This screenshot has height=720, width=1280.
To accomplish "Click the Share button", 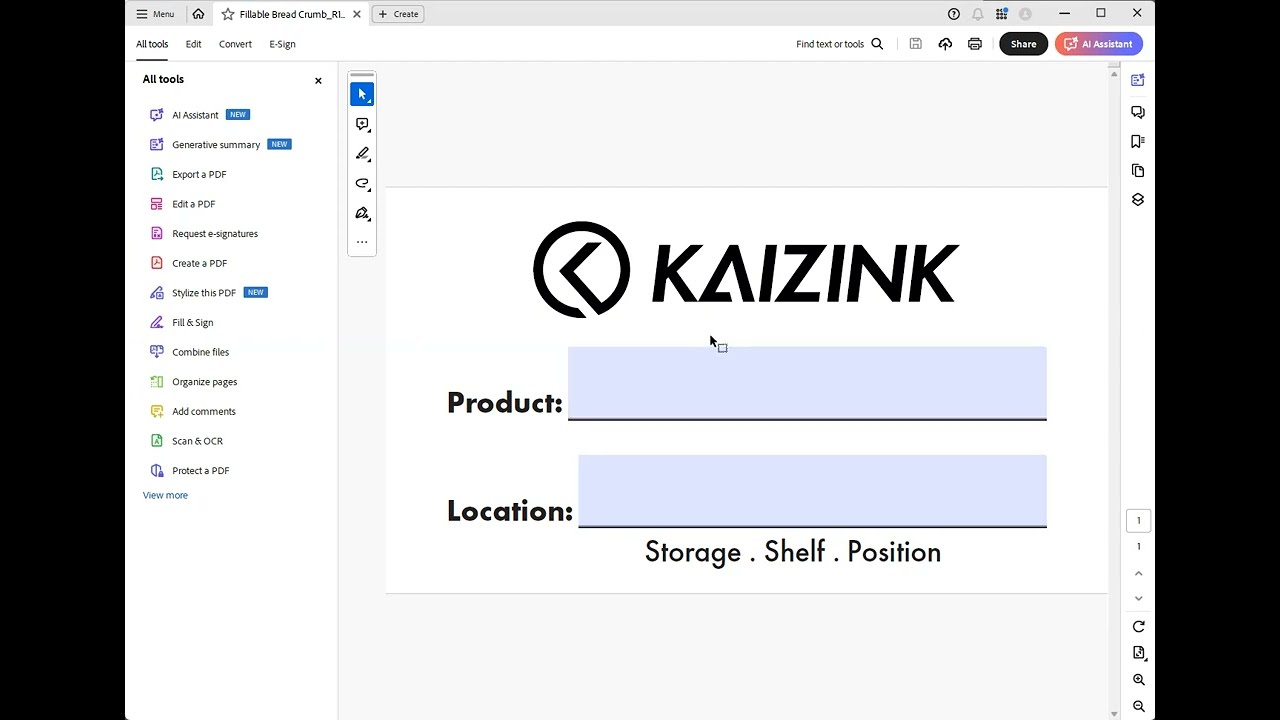I will pos(1023,44).
